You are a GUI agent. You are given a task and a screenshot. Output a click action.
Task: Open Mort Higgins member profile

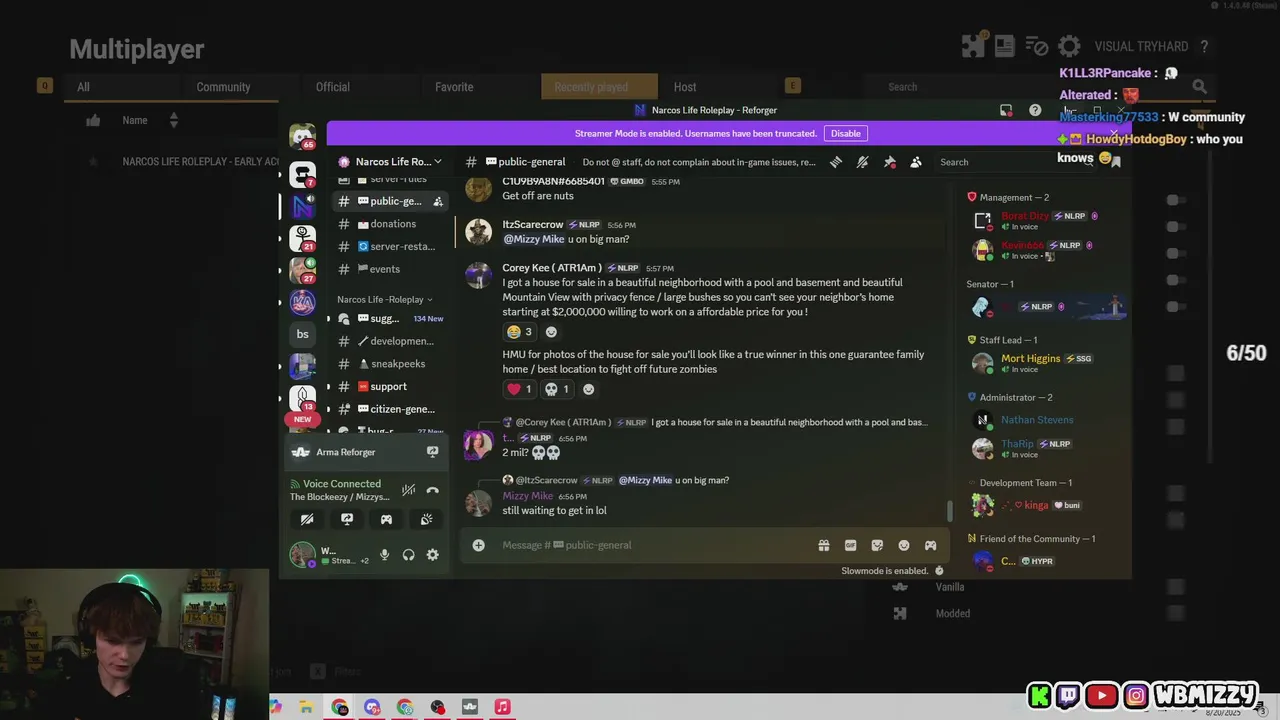1045,363
